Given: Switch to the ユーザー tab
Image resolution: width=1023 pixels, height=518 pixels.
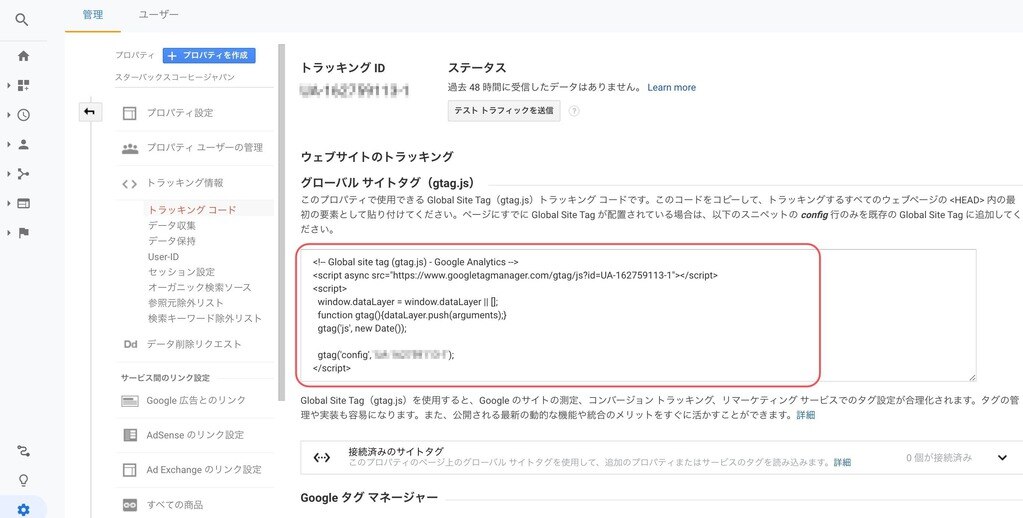Looking at the screenshot, I should (158, 15).
